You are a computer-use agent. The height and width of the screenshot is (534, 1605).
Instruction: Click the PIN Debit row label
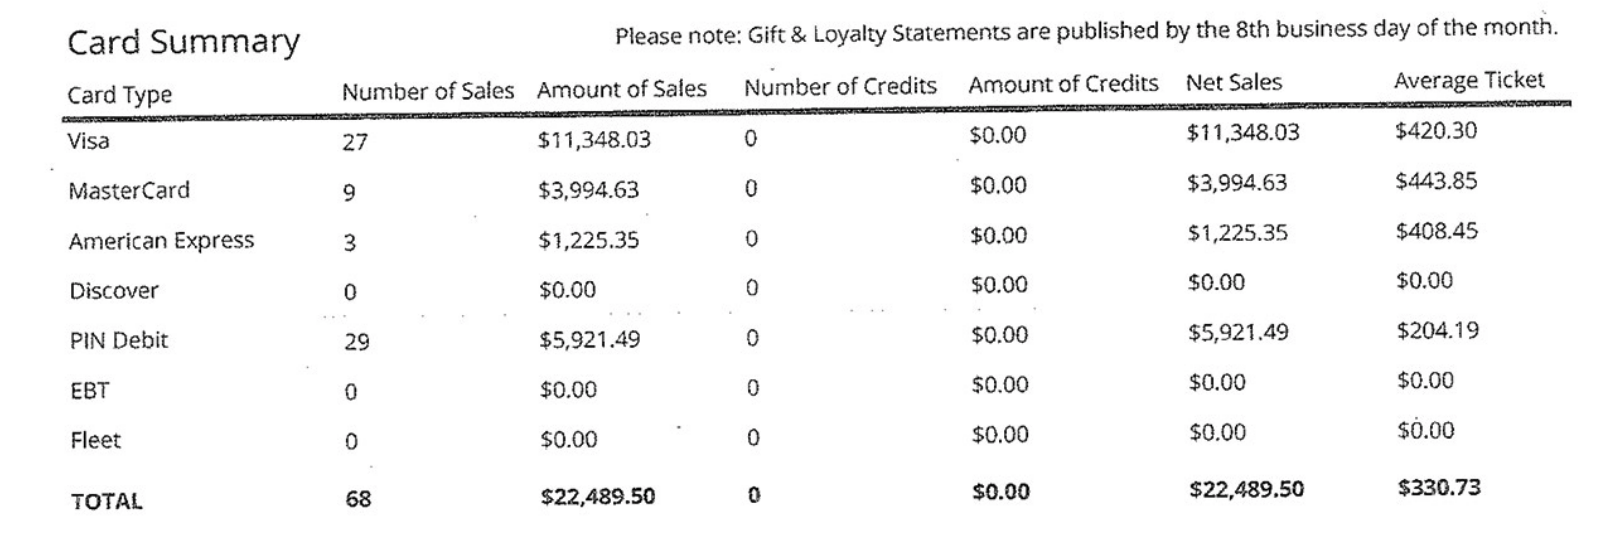(x=118, y=340)
